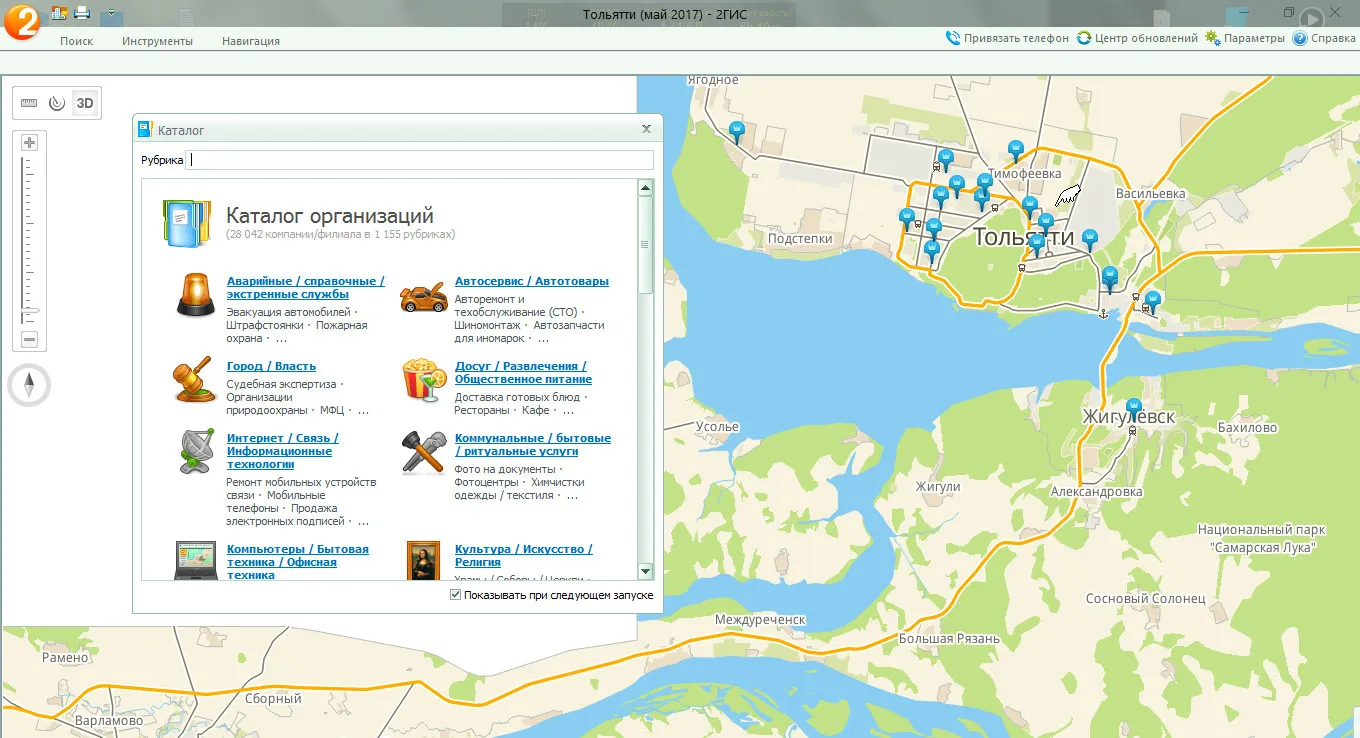Click the Междуреченск label on map

coord(760,620)
